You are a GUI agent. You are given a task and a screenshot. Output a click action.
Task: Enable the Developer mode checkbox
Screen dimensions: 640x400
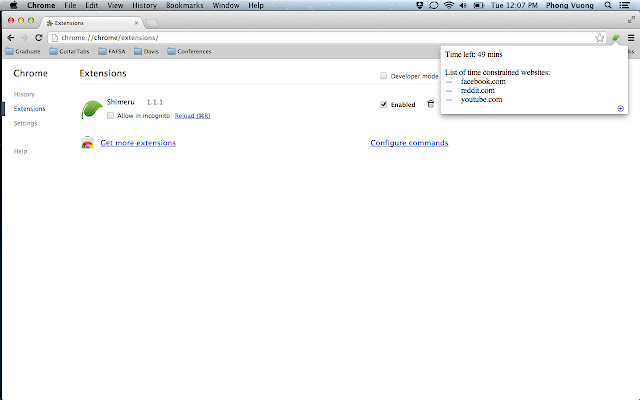tap(383, 76)
